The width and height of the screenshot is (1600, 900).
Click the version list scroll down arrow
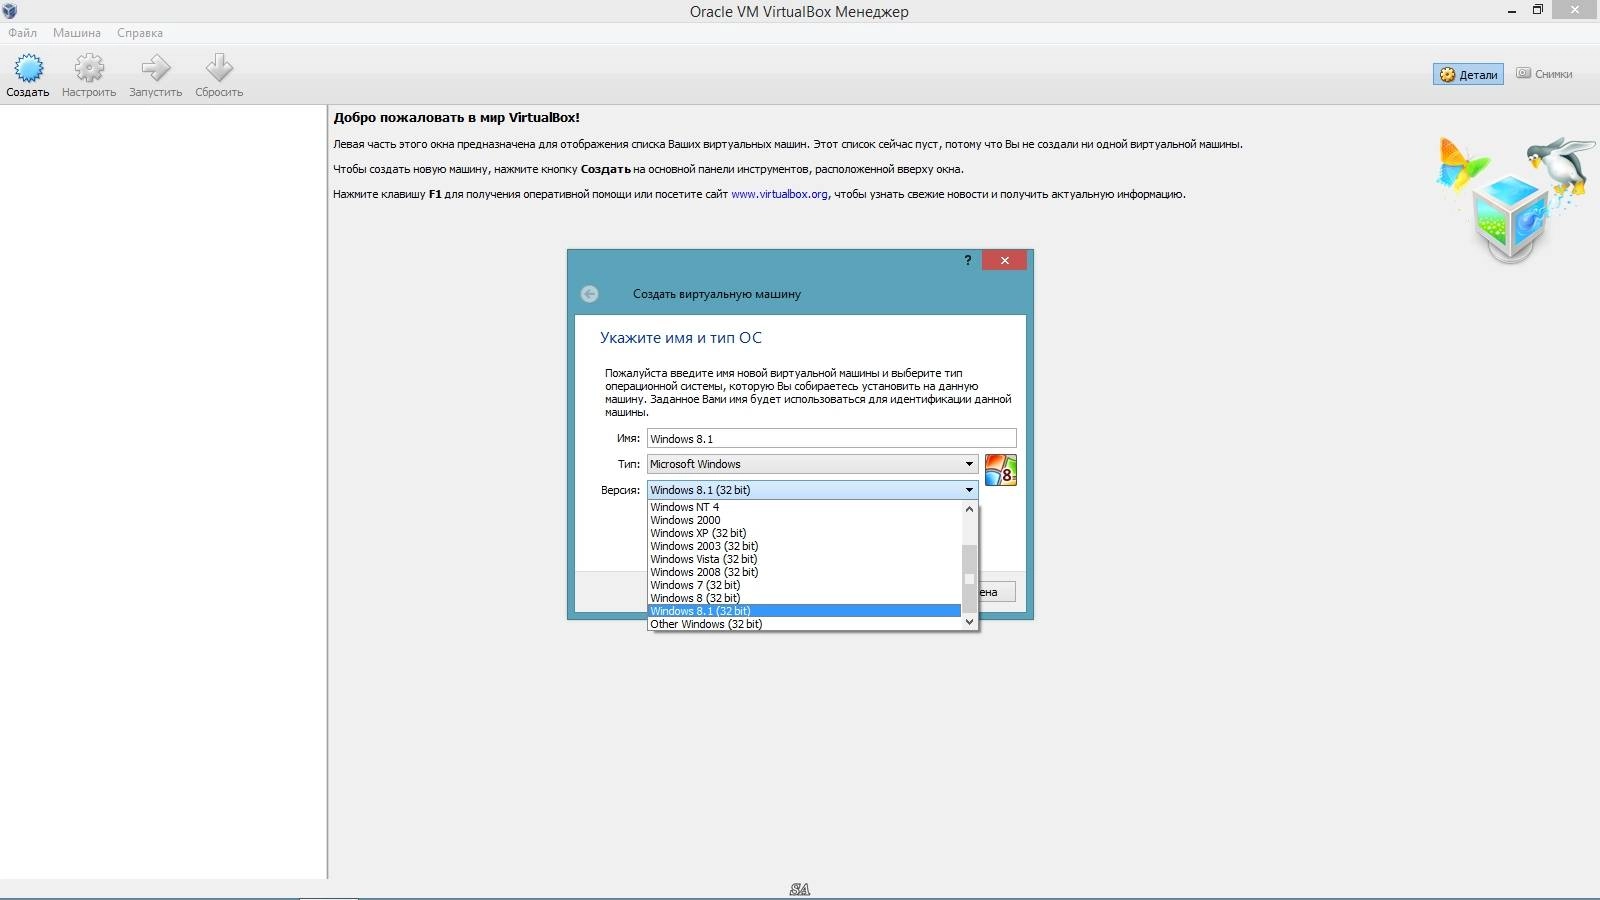(x=968, y=622)
